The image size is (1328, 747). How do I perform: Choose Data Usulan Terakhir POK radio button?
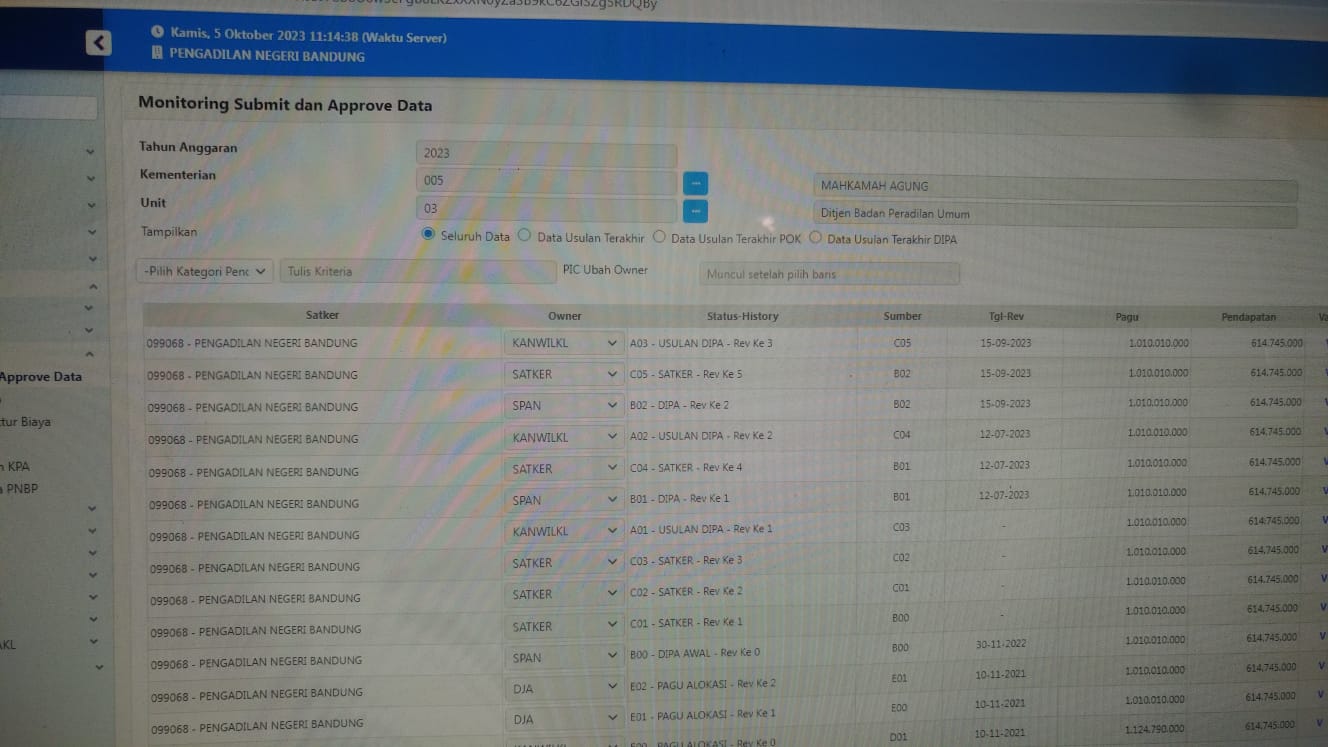pos(659,237)
